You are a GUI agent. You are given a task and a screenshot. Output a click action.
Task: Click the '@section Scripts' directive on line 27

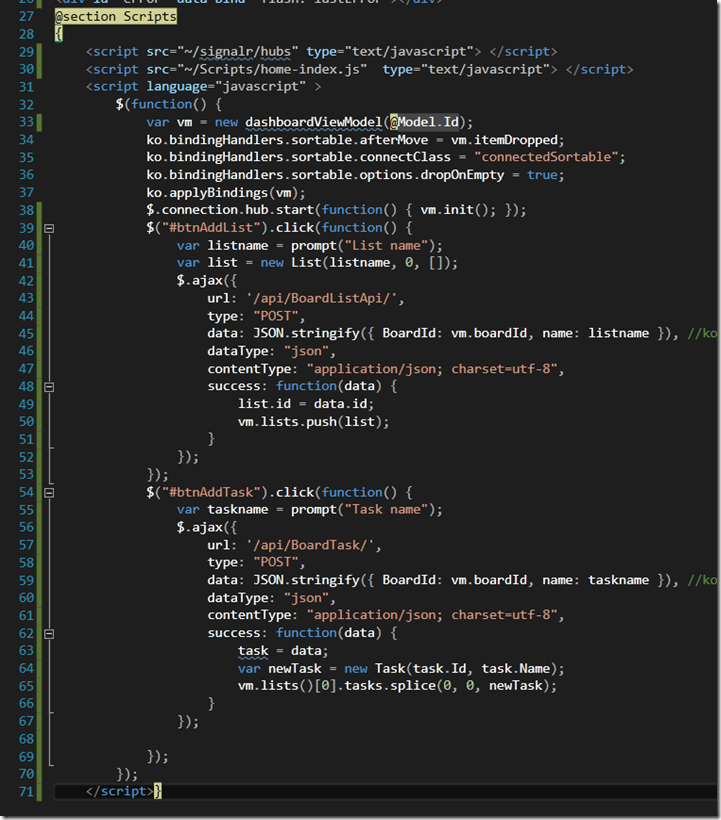point(116,17)
